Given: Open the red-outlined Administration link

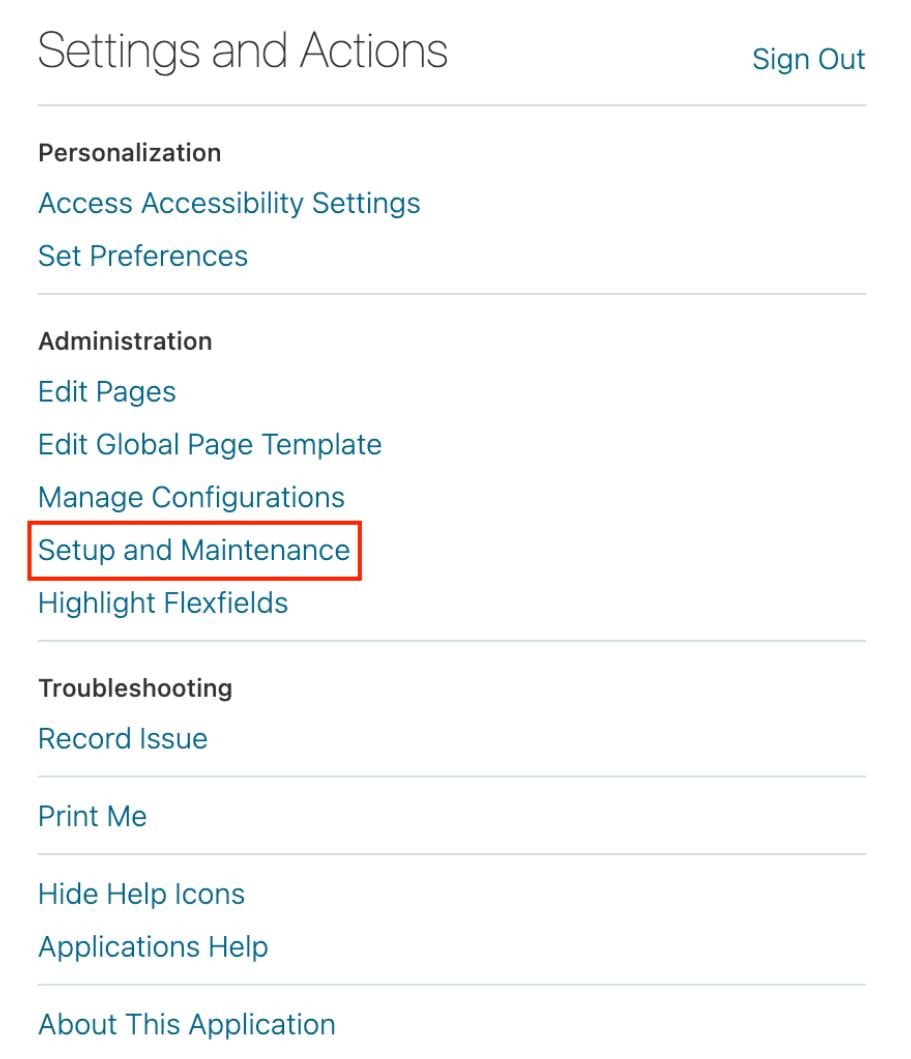Looking at the screenshot, I should pyautogui.click(x=194, y=550).
